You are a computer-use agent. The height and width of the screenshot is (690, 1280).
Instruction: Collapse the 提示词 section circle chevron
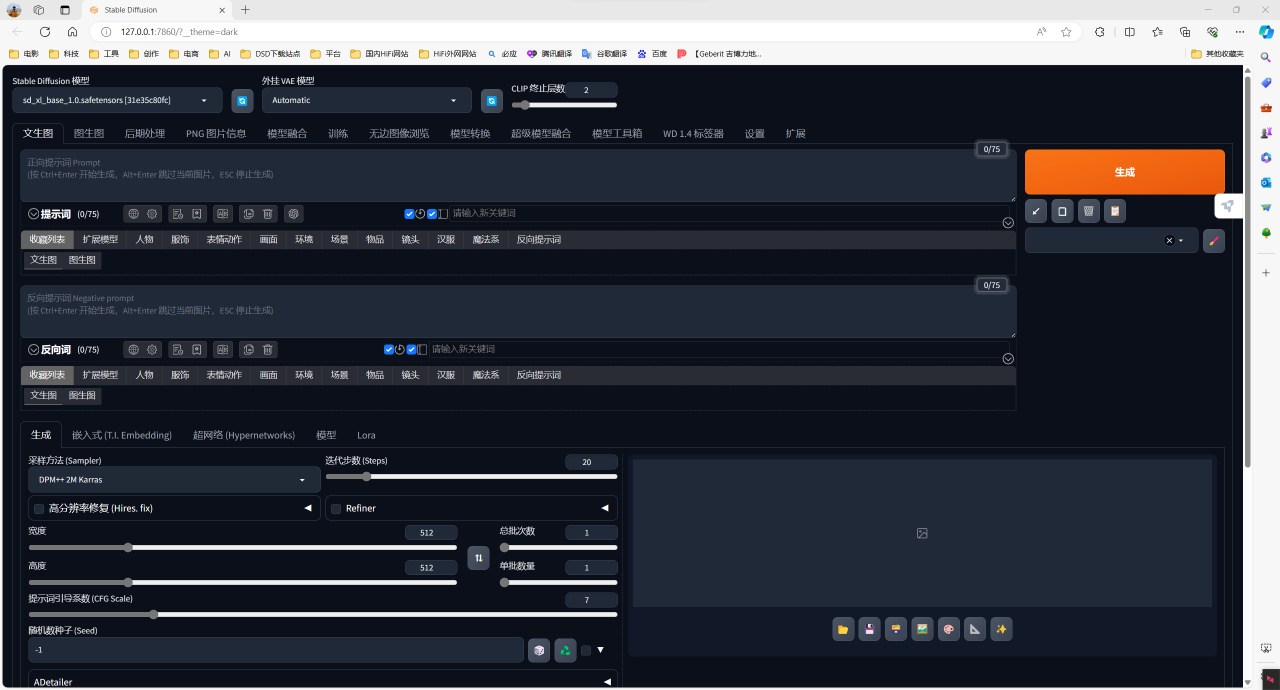(33, 214)
